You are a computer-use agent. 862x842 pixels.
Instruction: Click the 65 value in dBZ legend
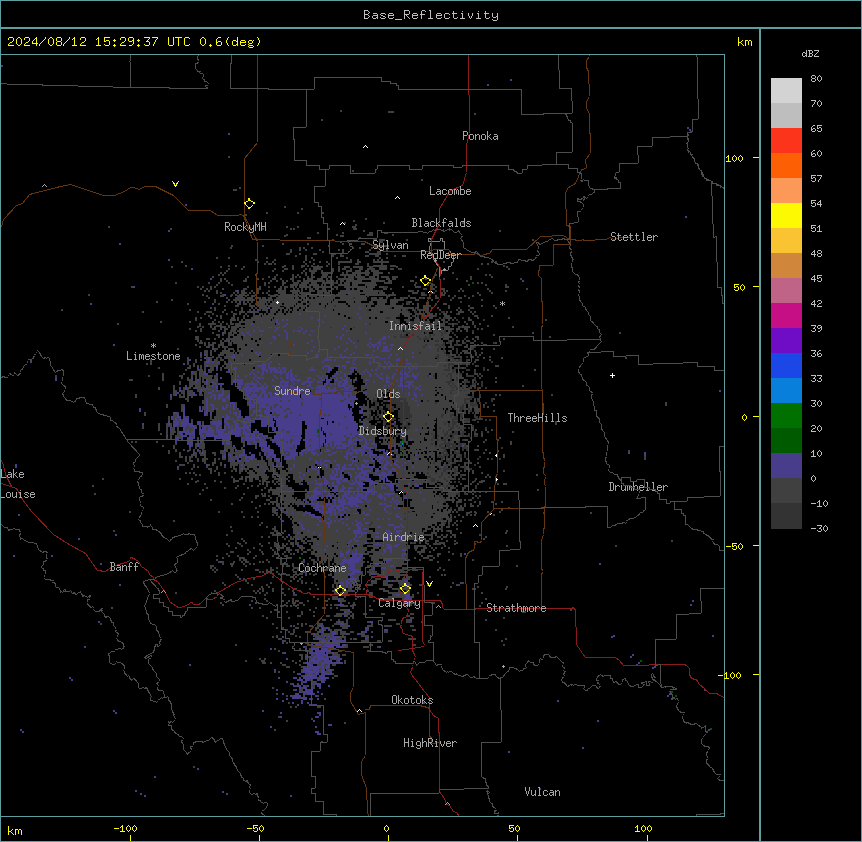pyautogui.click(x=816, y=129)
